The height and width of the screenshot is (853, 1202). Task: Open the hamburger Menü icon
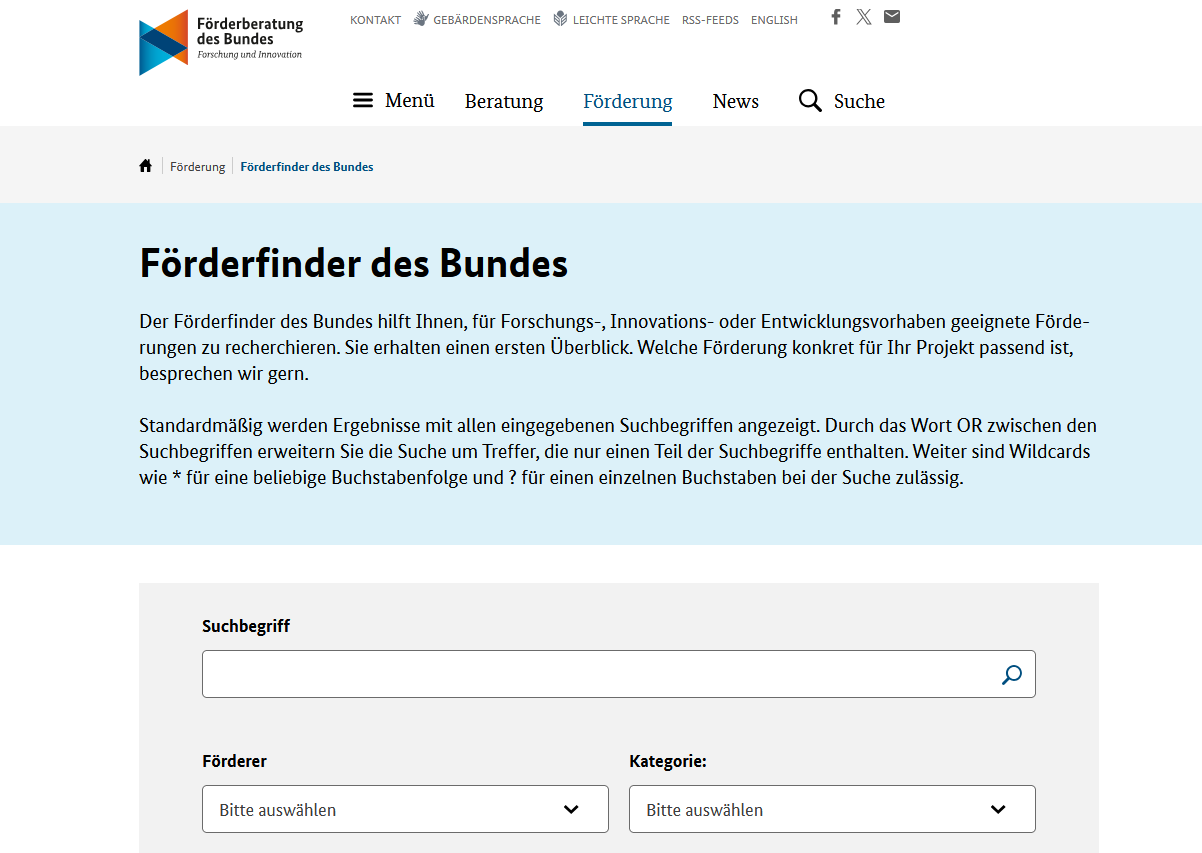(x=363, y=101)
